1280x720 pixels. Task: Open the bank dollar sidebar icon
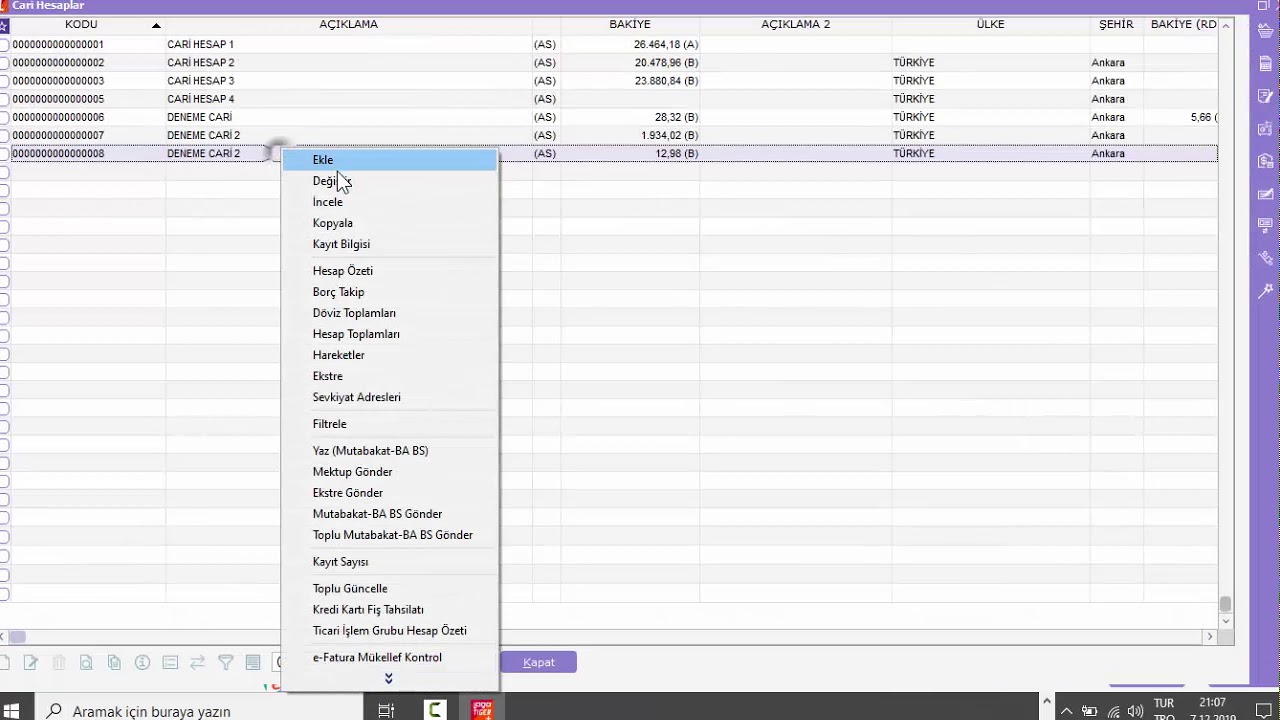tap(1266, 161)
